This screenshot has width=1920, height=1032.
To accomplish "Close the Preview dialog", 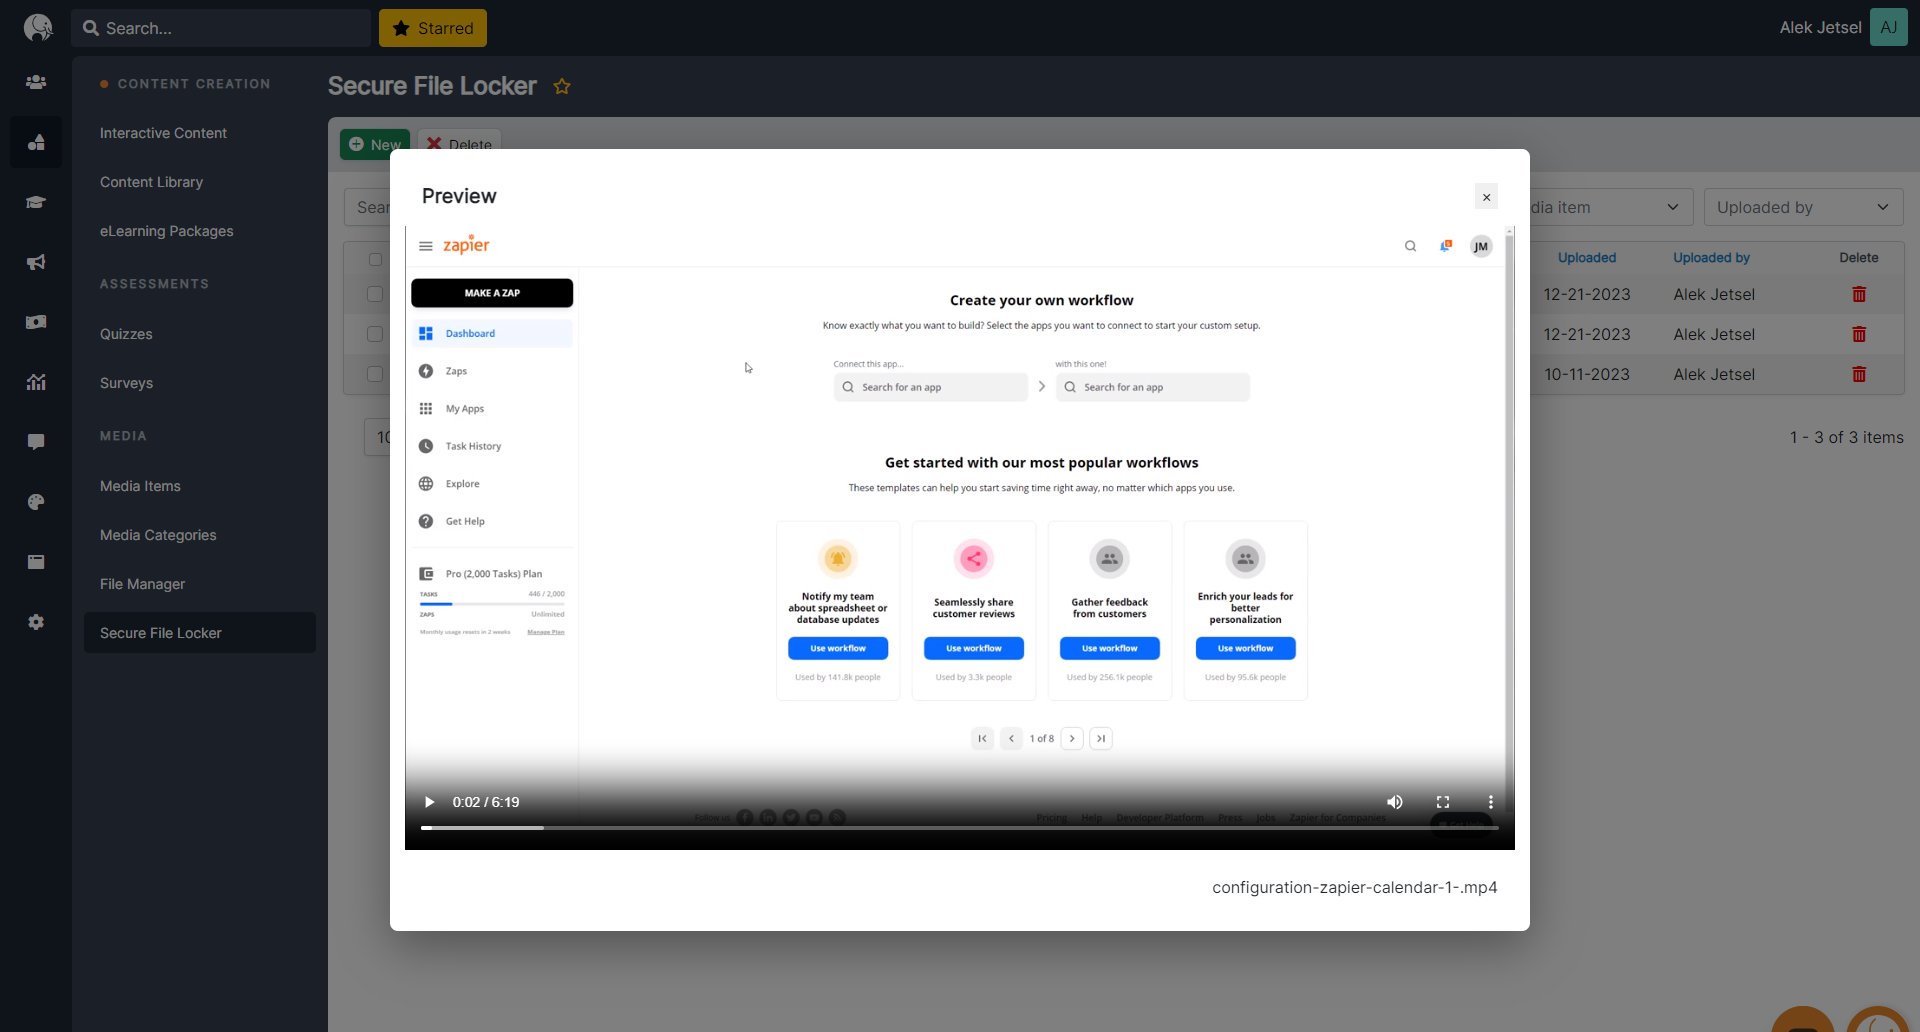I will [1486, 197].
